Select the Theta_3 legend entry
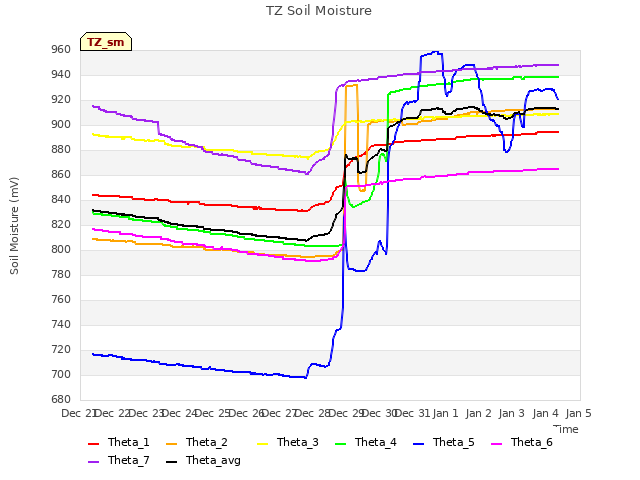This screenshot has width=640, height=480. tap(287, 442)
